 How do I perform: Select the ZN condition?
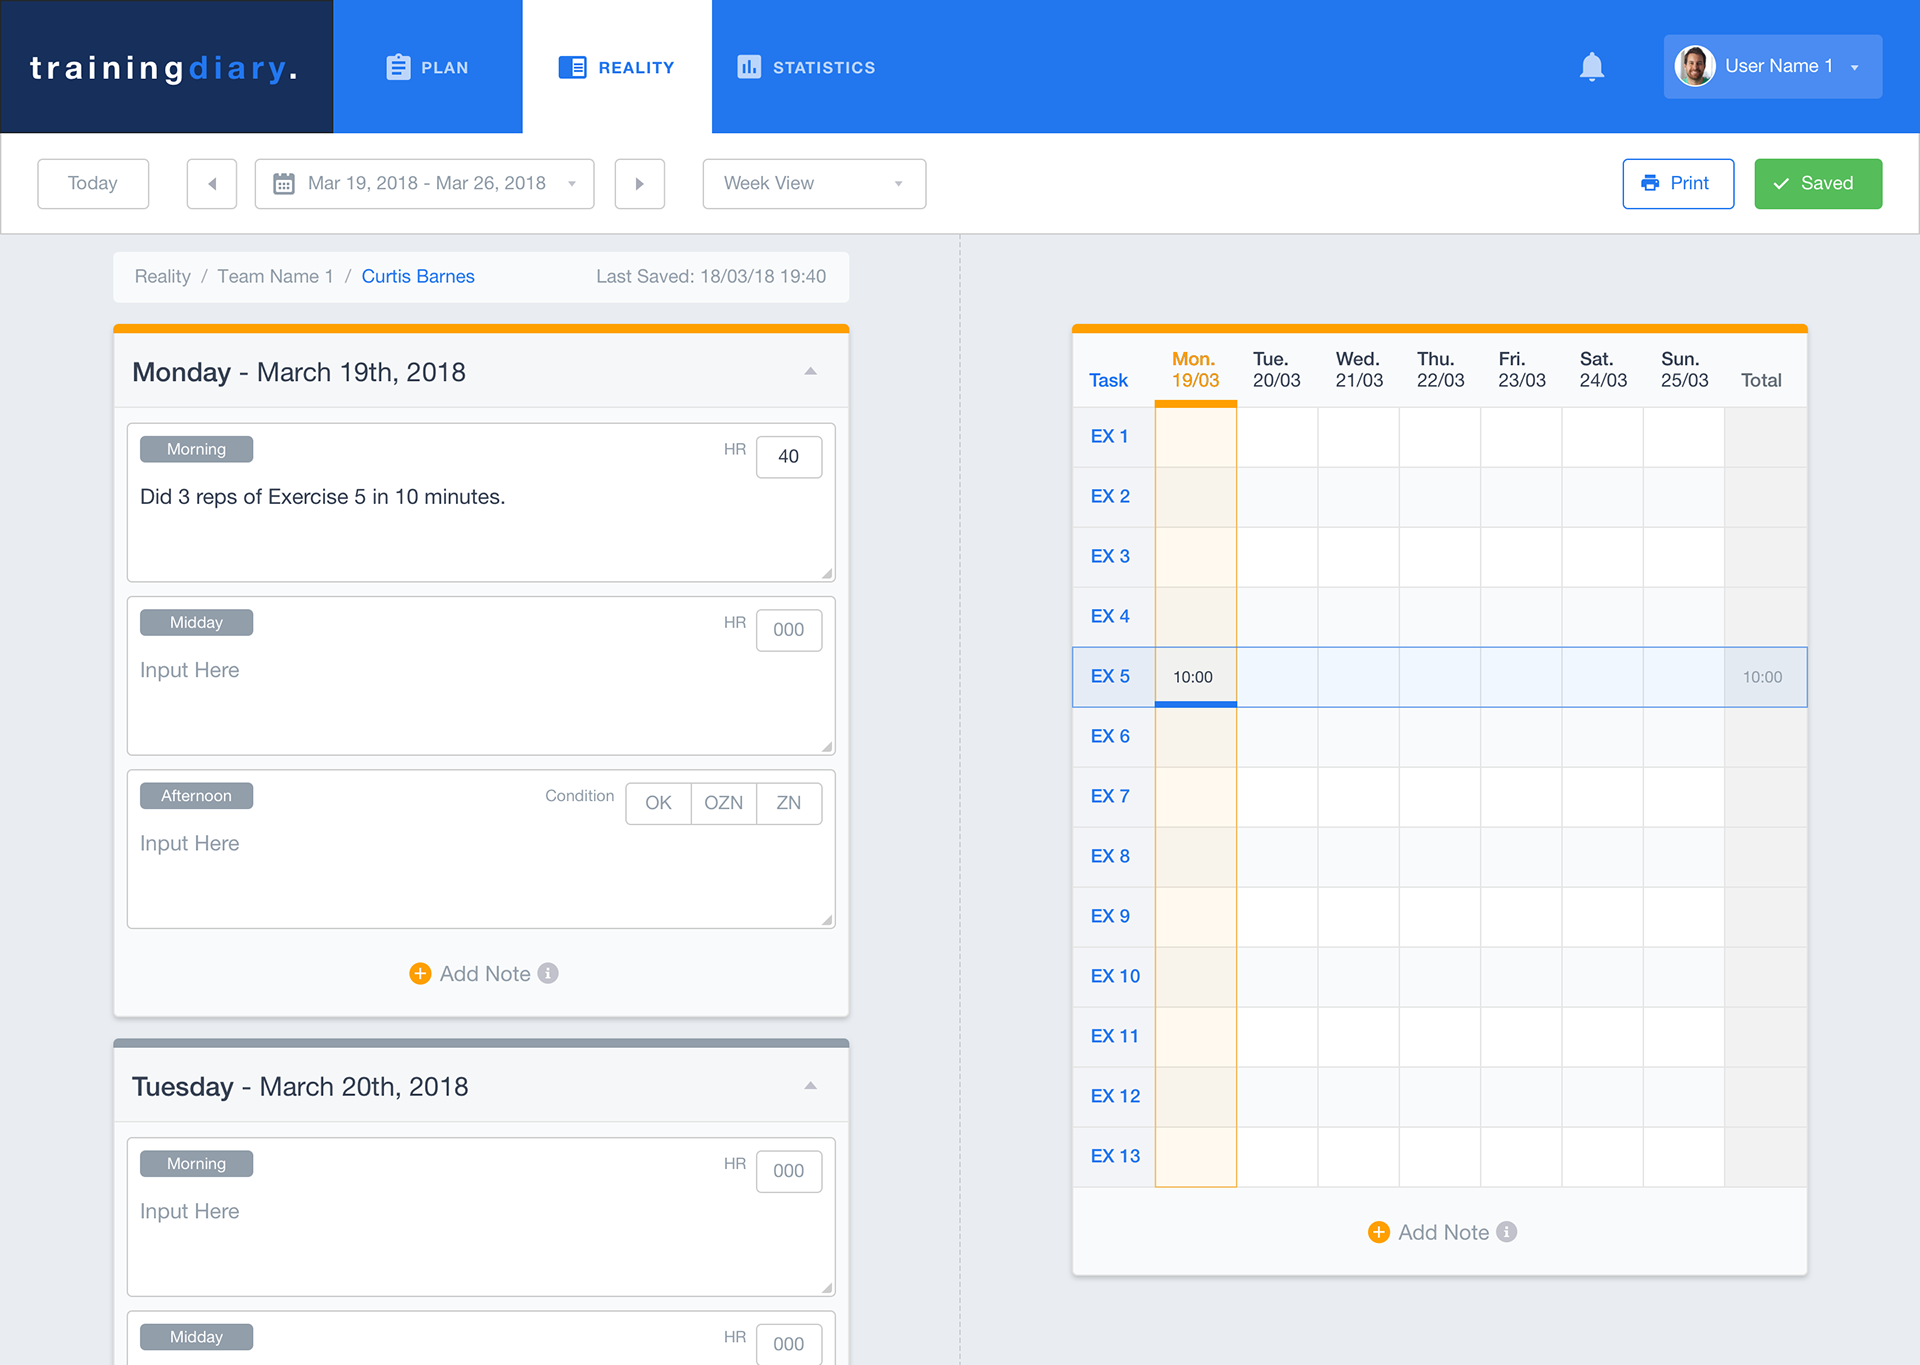789,803
